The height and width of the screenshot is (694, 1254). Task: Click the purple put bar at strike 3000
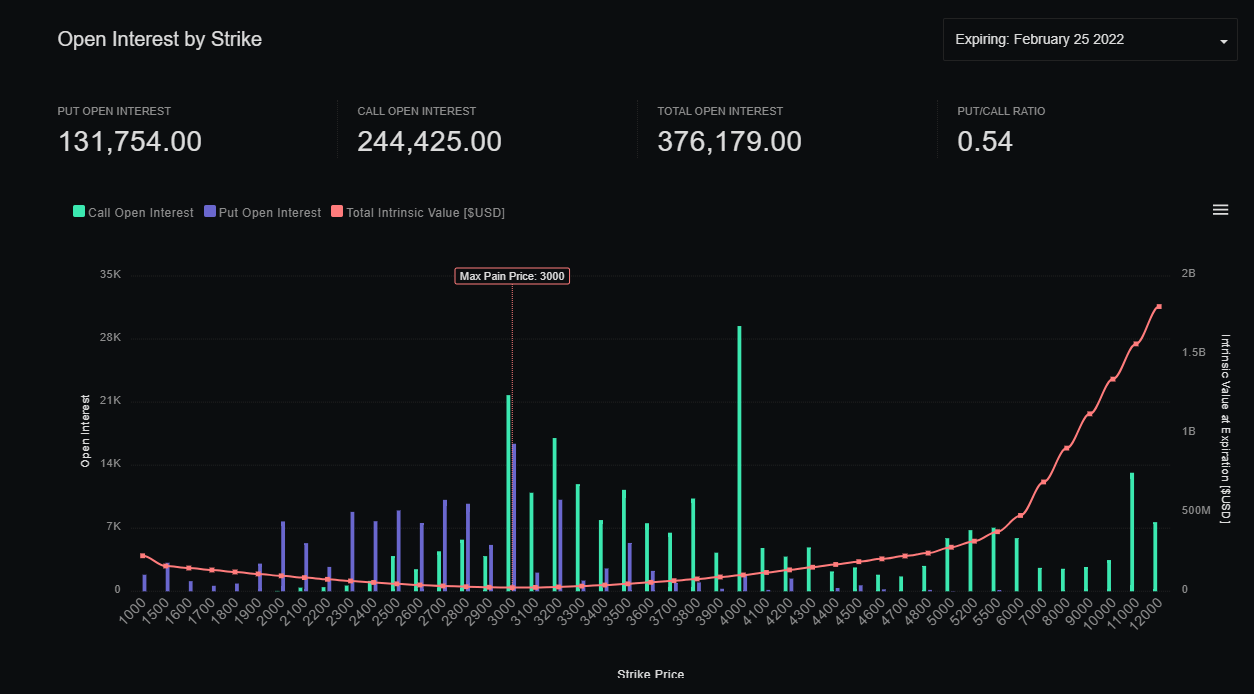click(x=514, y=517)
